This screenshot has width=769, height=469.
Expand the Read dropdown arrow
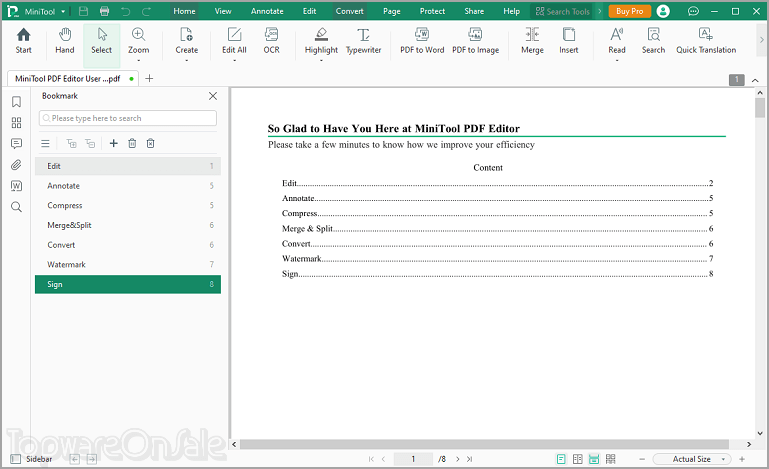pos(616,60)
